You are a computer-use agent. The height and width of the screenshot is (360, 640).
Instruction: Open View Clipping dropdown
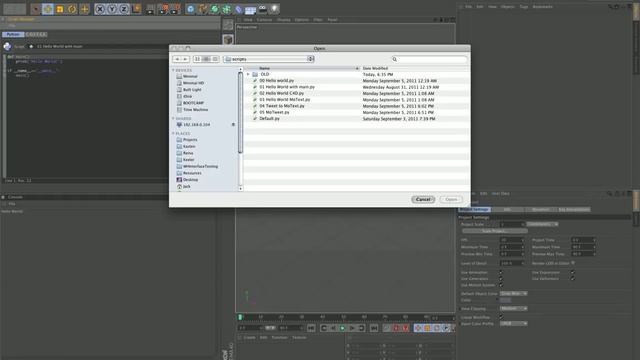tap(513, 309)
